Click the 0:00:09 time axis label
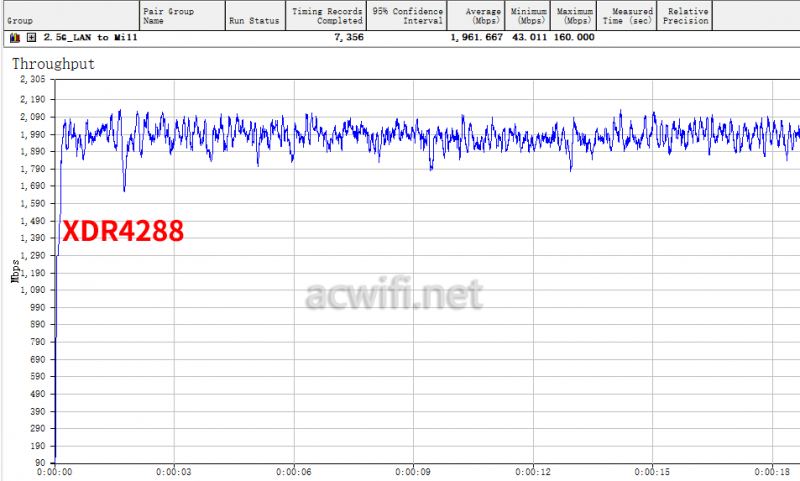800x481 pixels. coord(413,472)
